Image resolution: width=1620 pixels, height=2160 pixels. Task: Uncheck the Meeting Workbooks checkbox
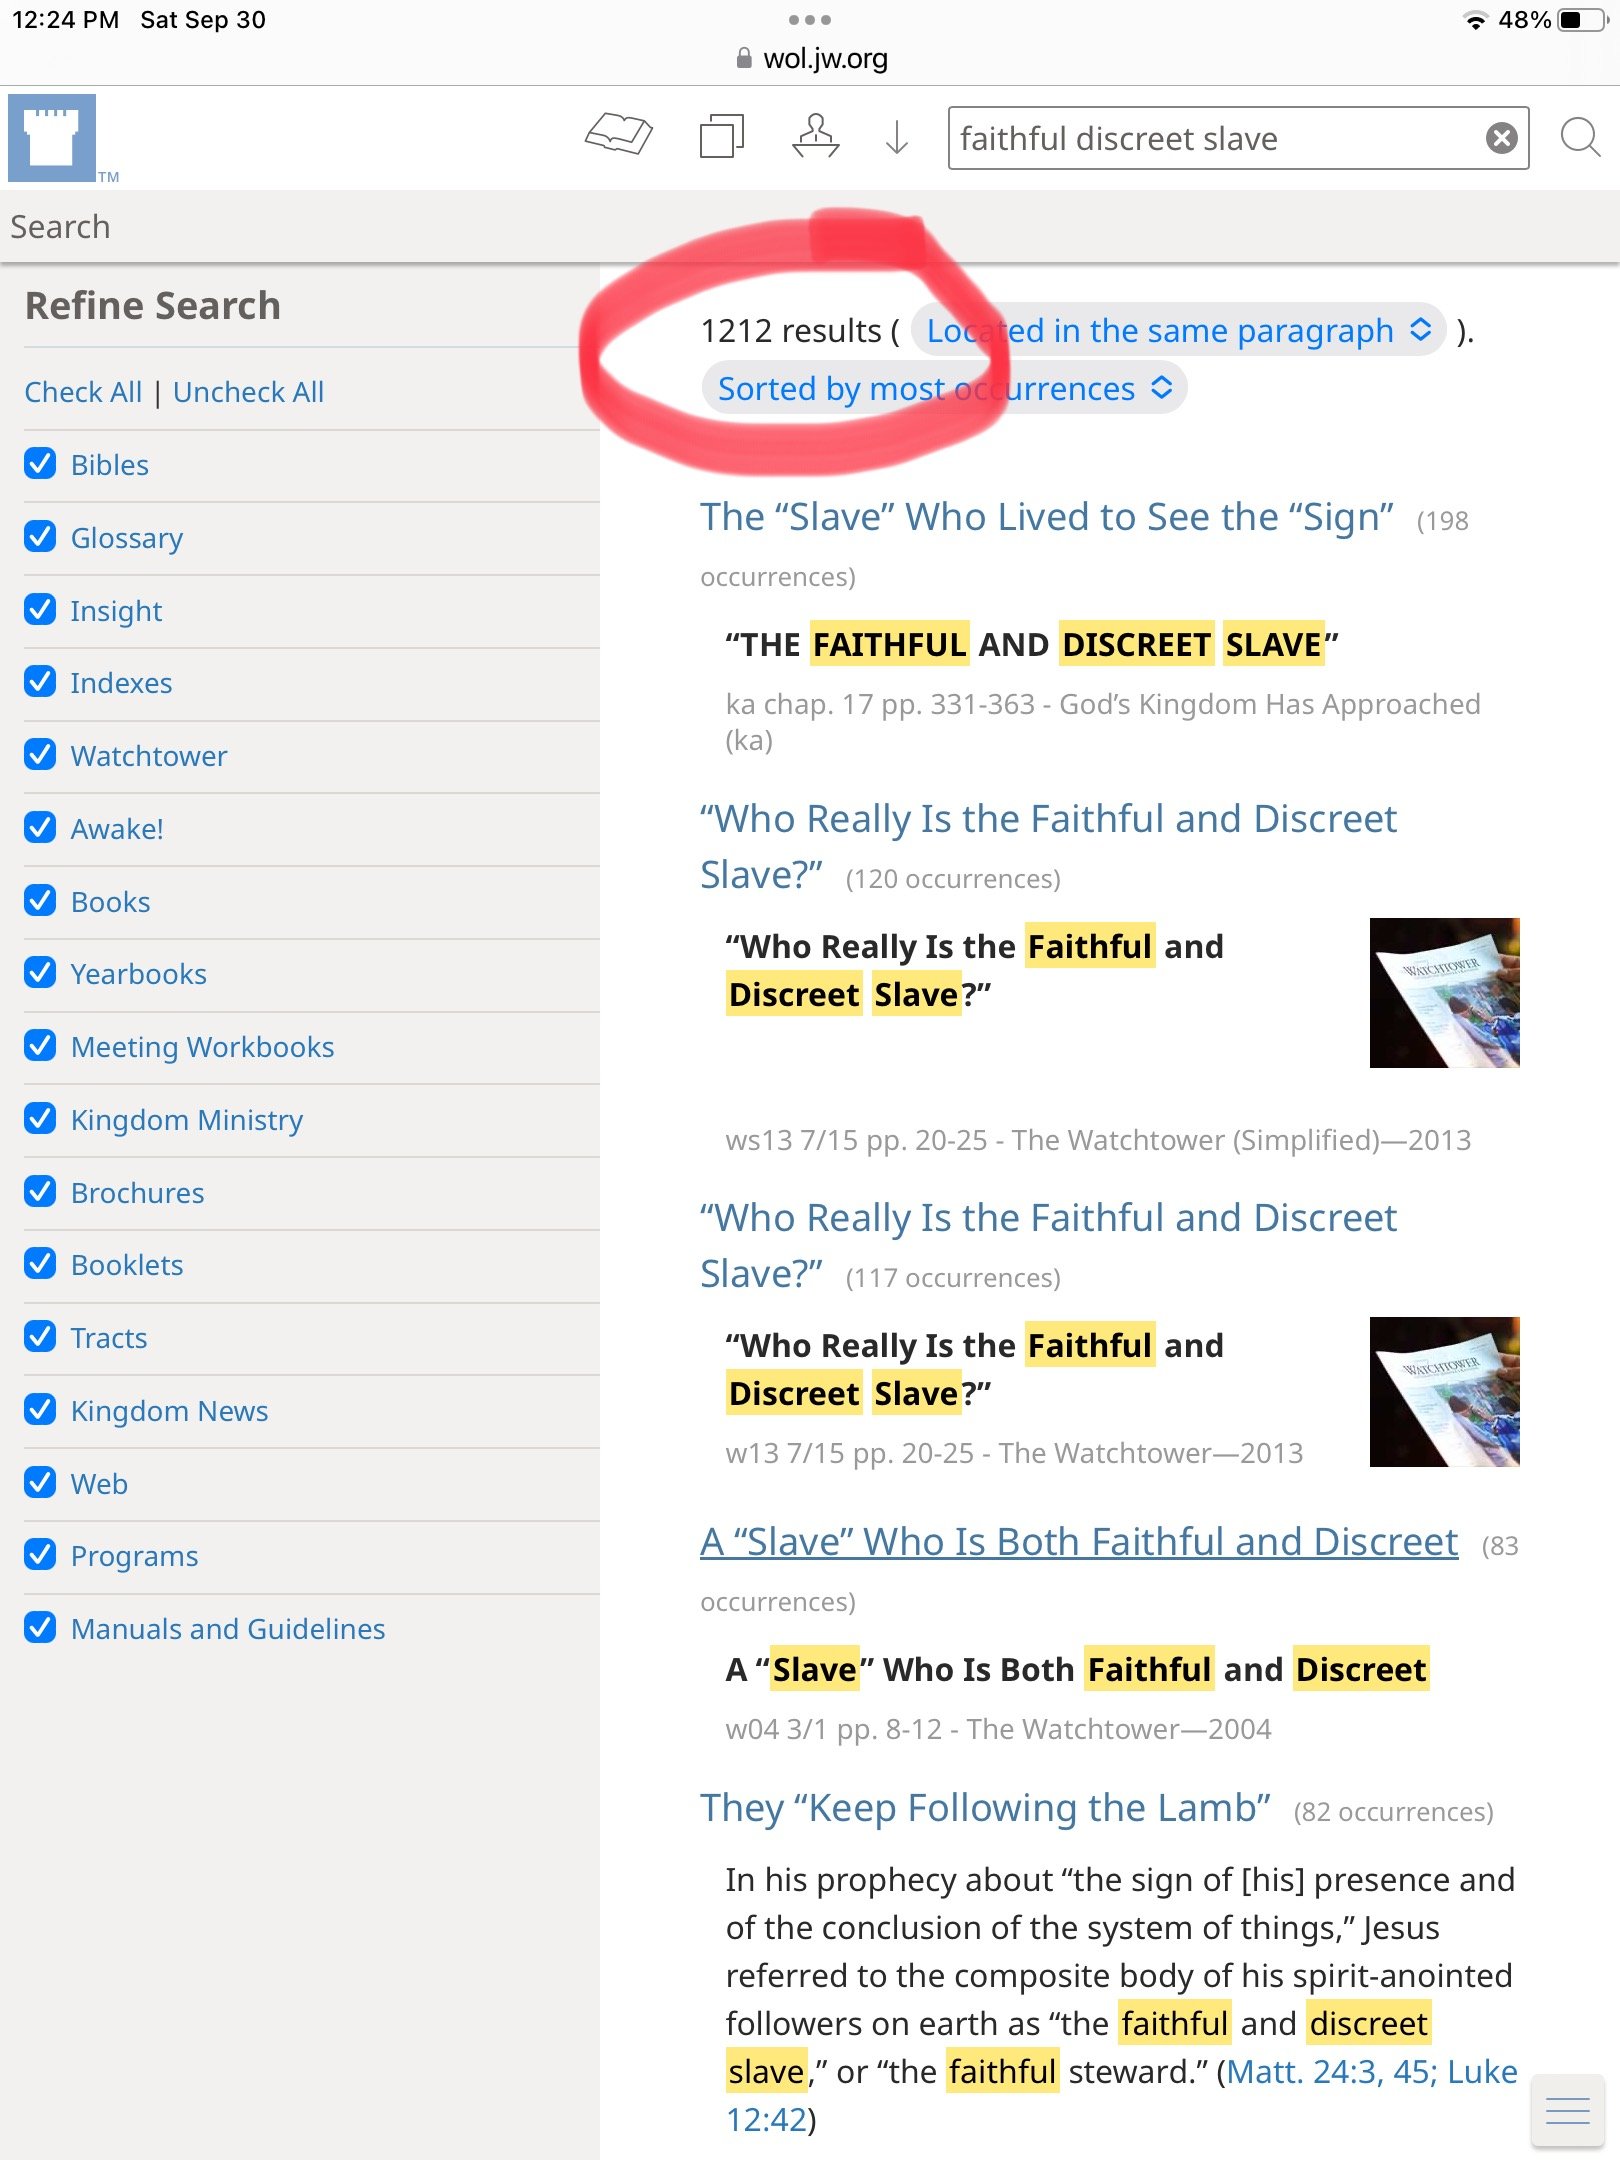click(x=40, y=1045)
